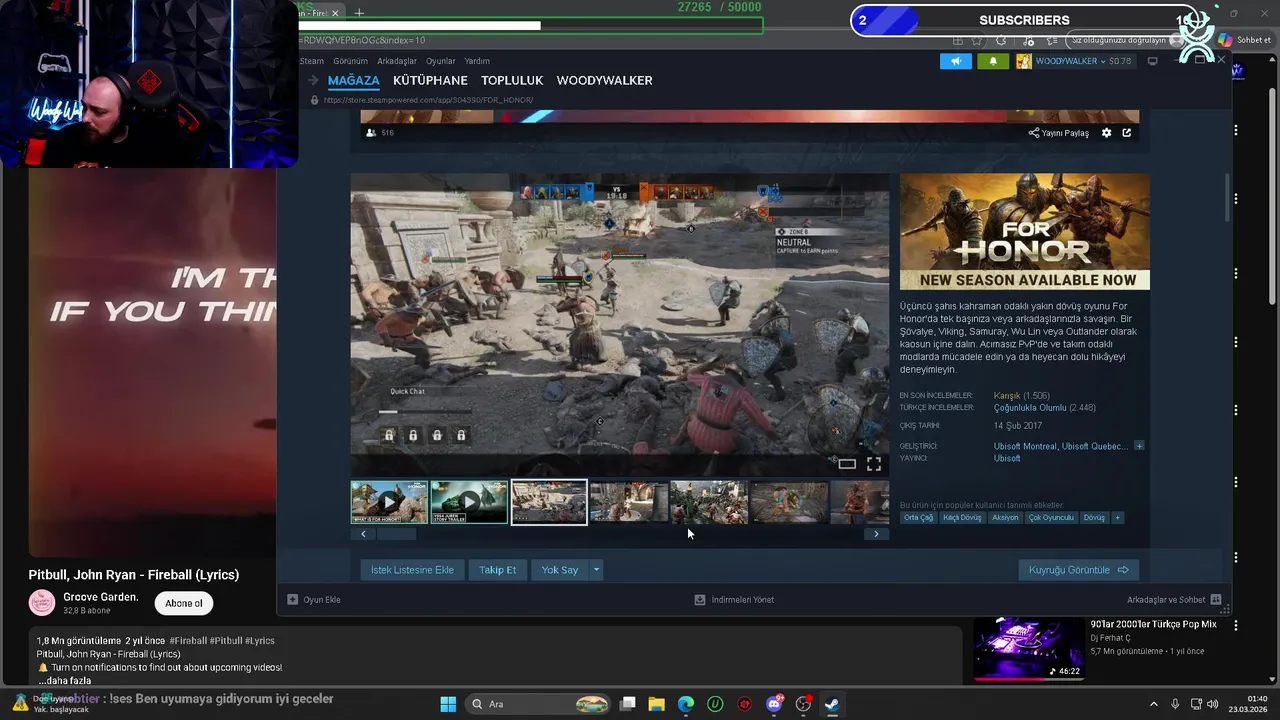Viewport: 1280px width, 720px height.
Task: Play the first For Honor trailer thumbnail
Action: [389, 502]
